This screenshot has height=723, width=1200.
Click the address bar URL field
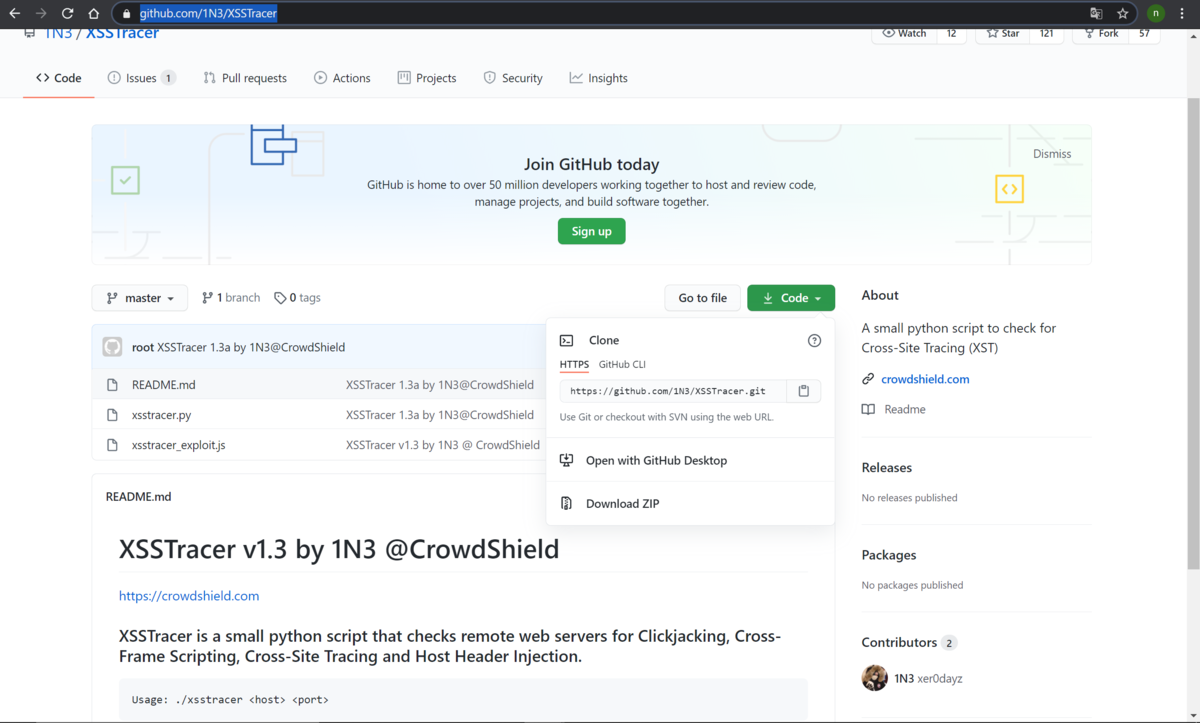coord(600,14)
